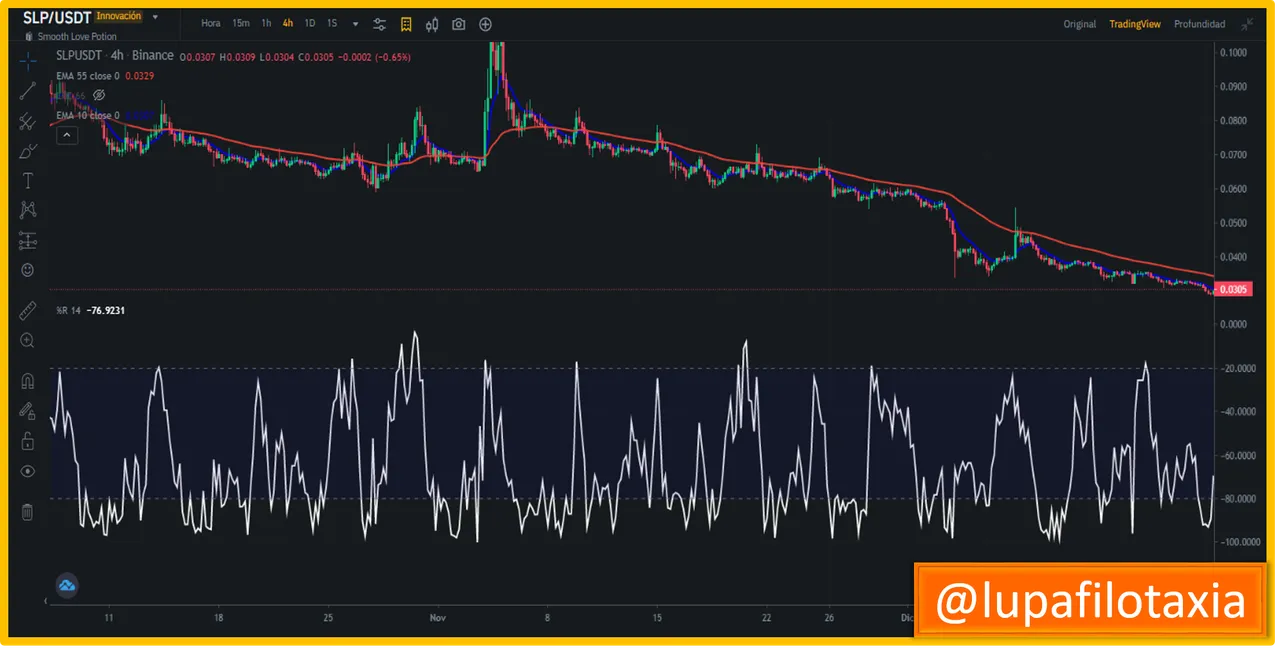Screen dimensions: 1280x664
Task: Select the brush drawing tool
Action: click(x=28, y=152)
